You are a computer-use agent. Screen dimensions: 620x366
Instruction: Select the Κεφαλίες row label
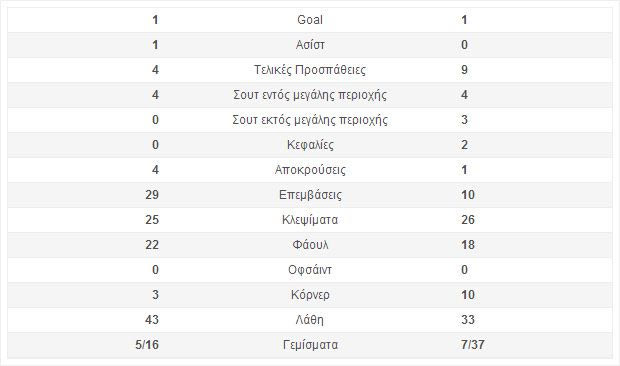pyautogui.click(x=310, y=145)
